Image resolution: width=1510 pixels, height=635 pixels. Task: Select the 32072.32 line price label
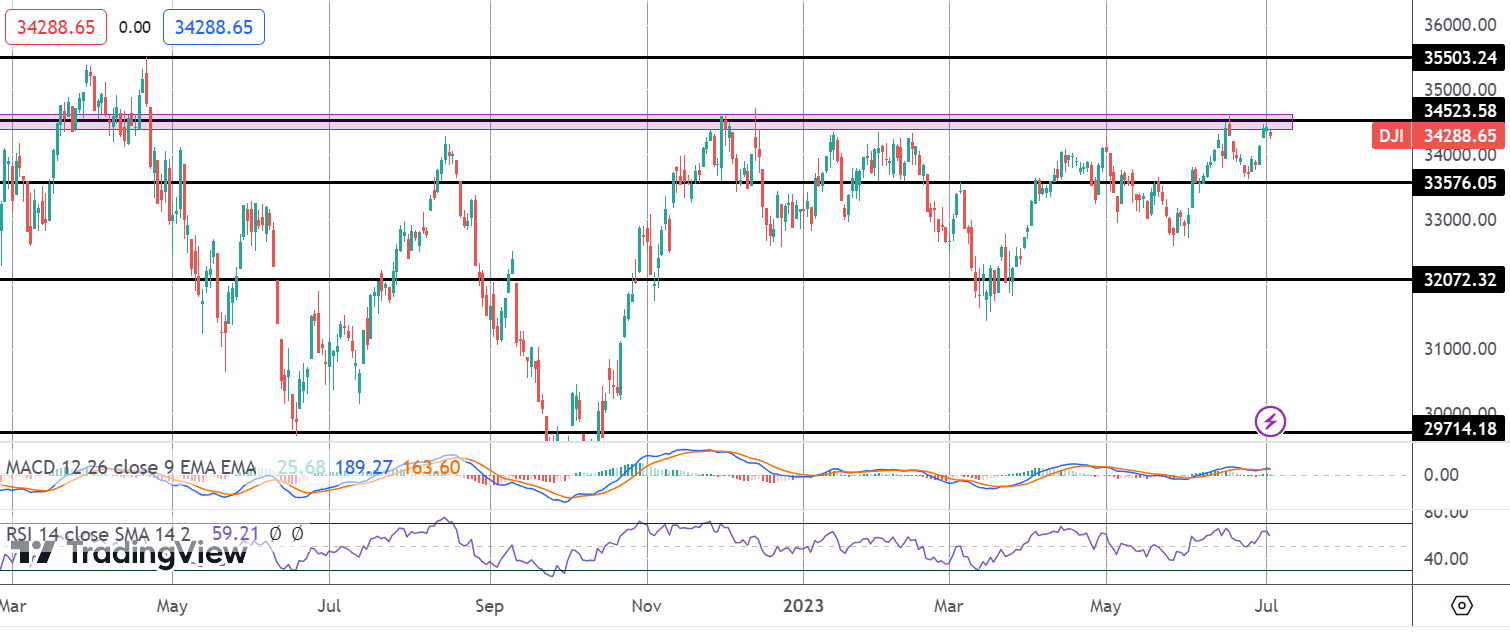(1460, 280)
